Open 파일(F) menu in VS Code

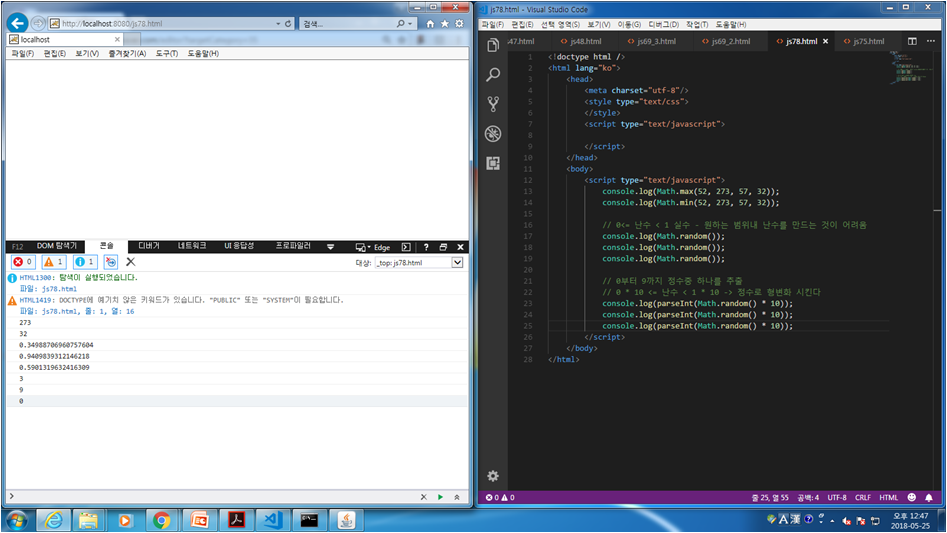[x=492, y=24]
